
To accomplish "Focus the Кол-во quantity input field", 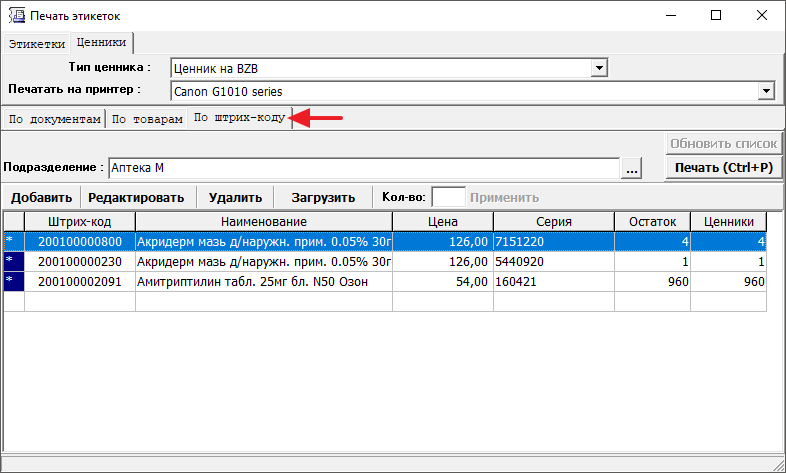I will click(x=448, y=197).
